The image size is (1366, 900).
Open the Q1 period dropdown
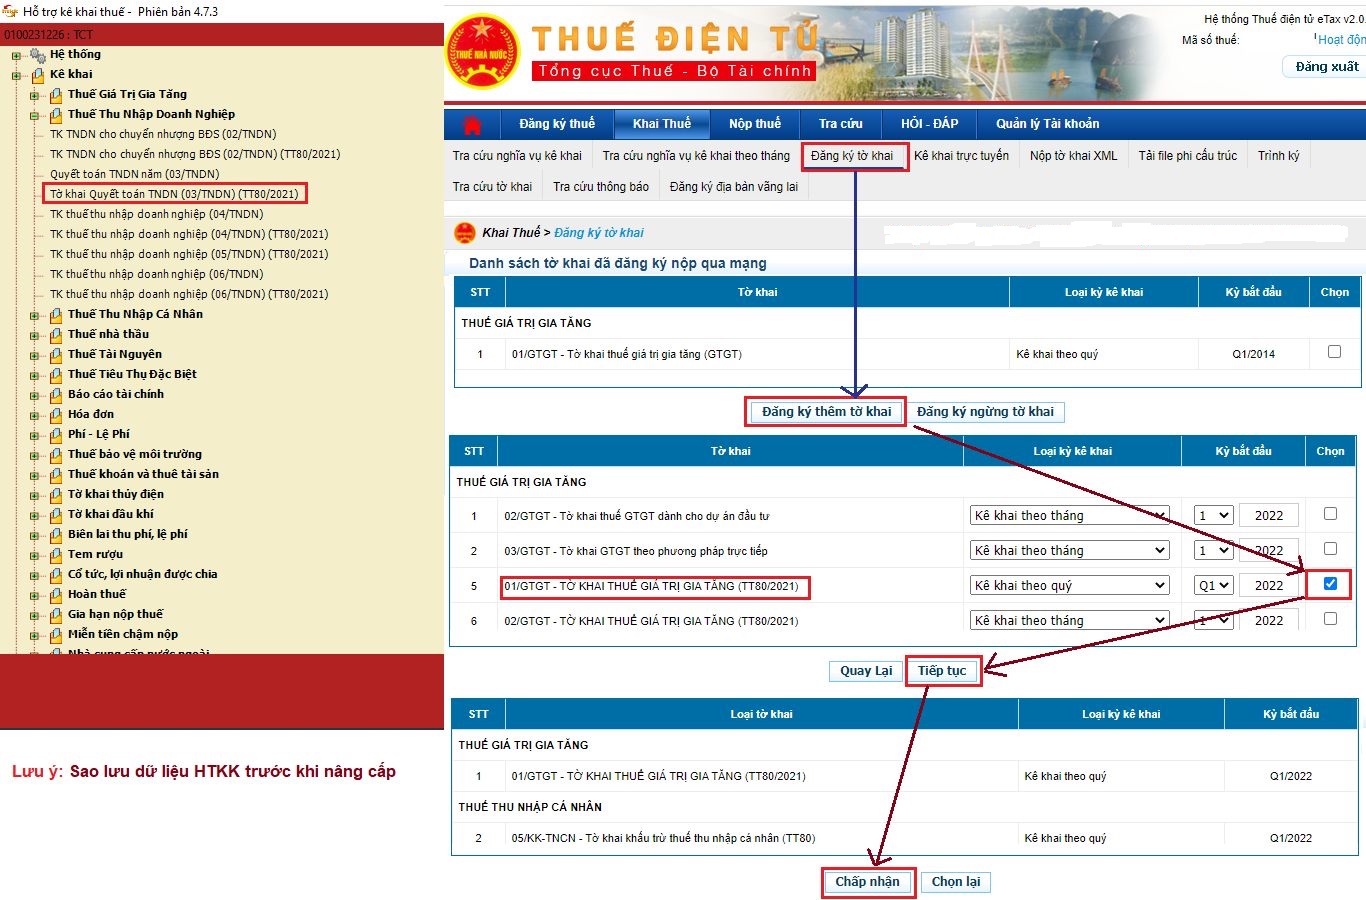(x=1213, y=586)
